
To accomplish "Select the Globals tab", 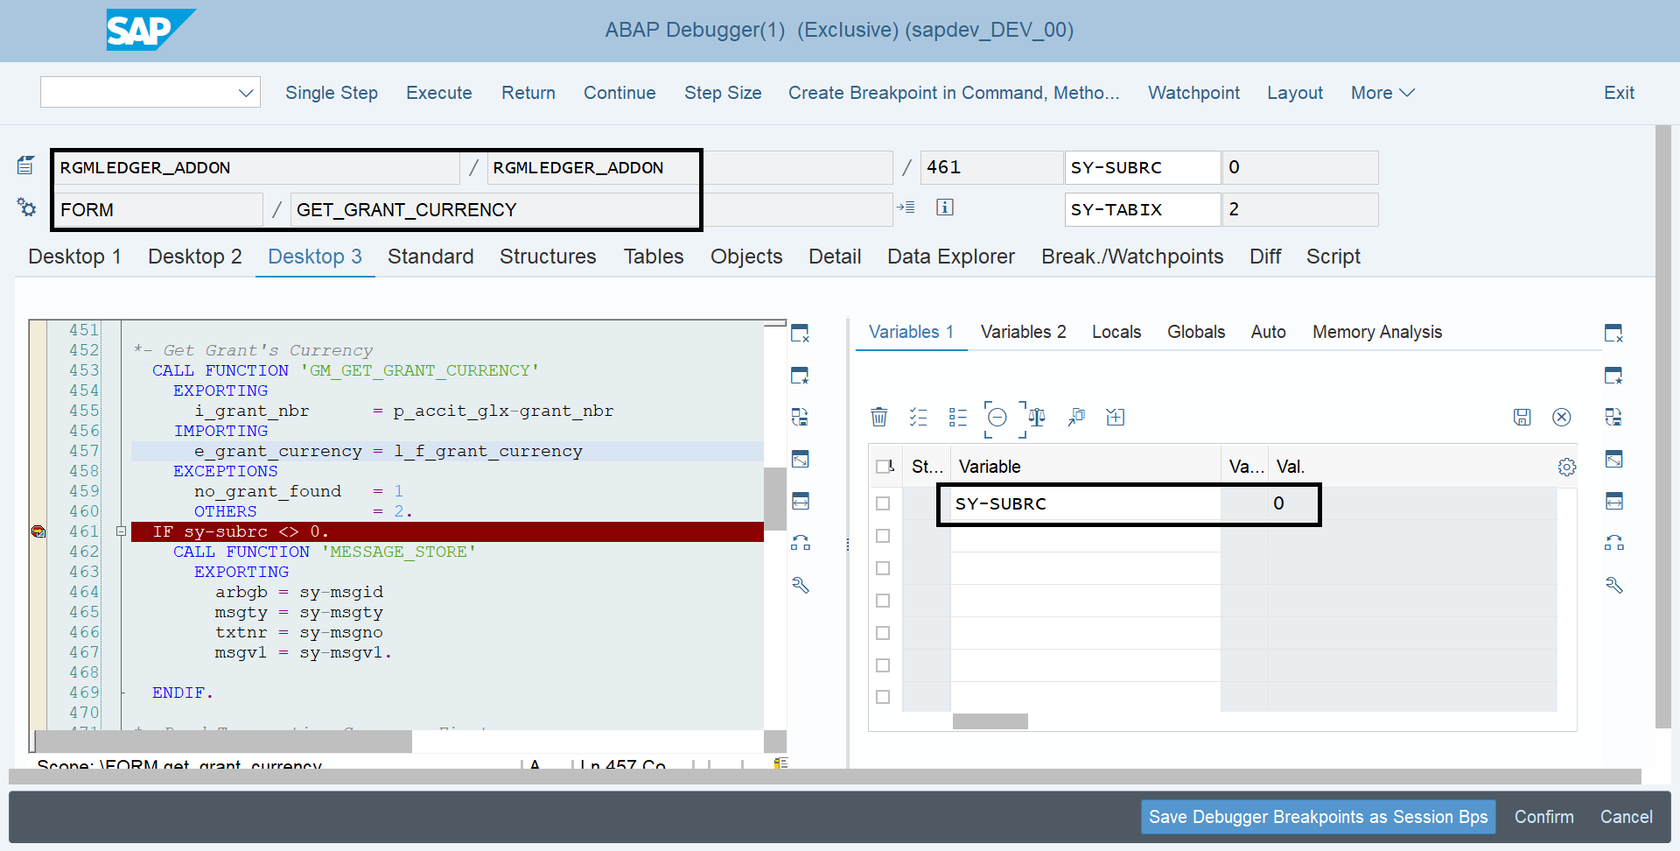I will click(x=1196, y=332).
